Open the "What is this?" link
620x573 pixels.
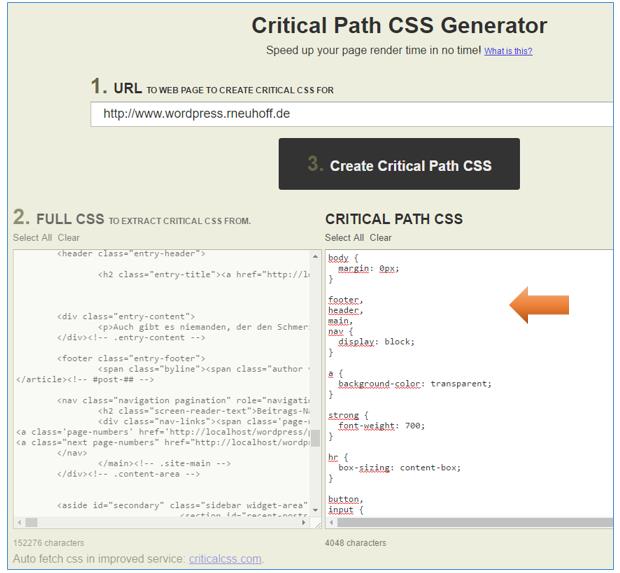click(508, 51)
